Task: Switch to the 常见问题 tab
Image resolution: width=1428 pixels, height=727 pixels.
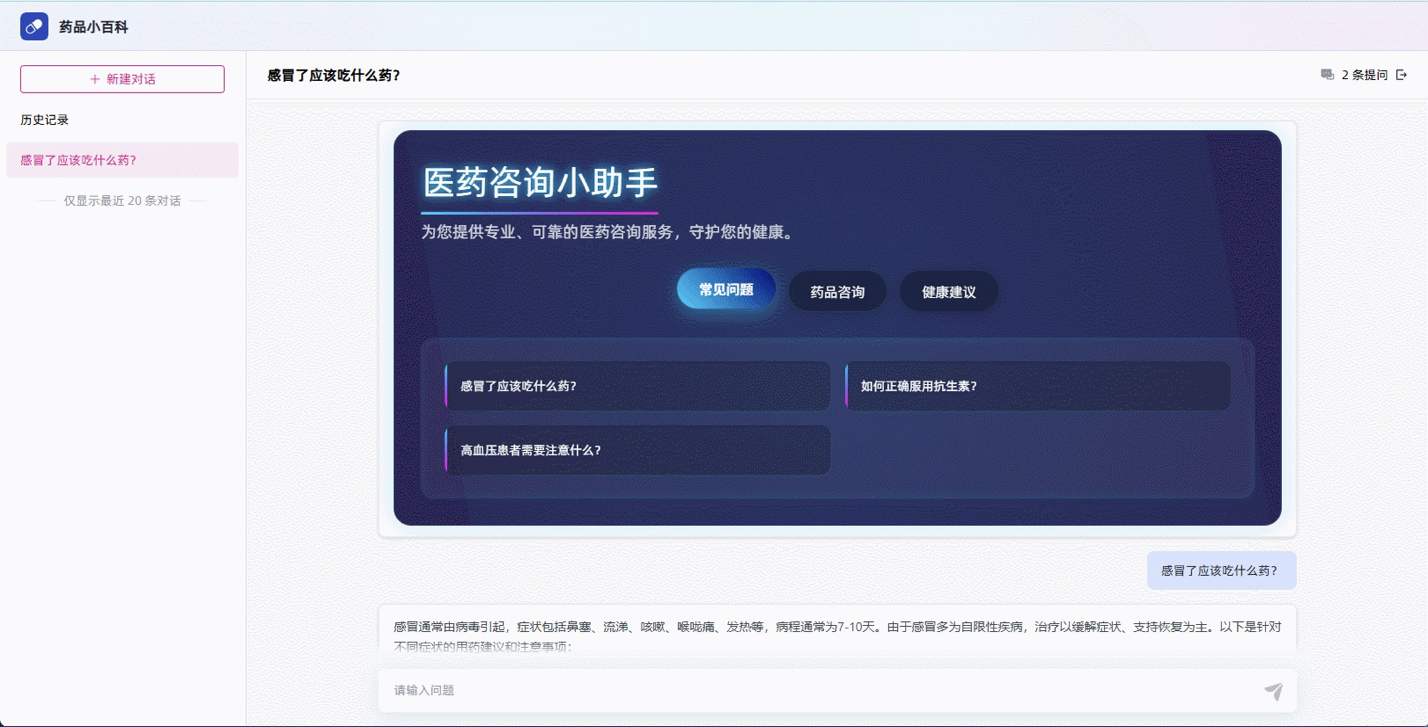Action: point(726,289)
